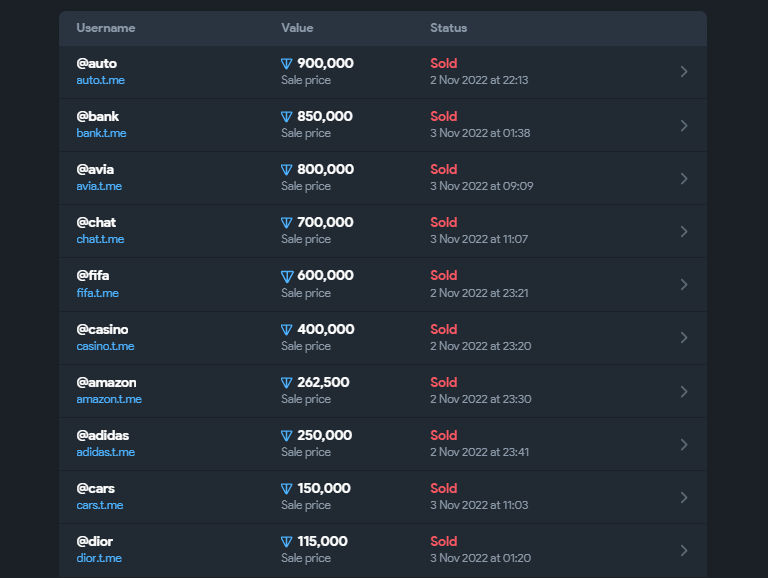Open the avia.t.me link
Viewport: 768px width, 578px height.
pos(99,186)
